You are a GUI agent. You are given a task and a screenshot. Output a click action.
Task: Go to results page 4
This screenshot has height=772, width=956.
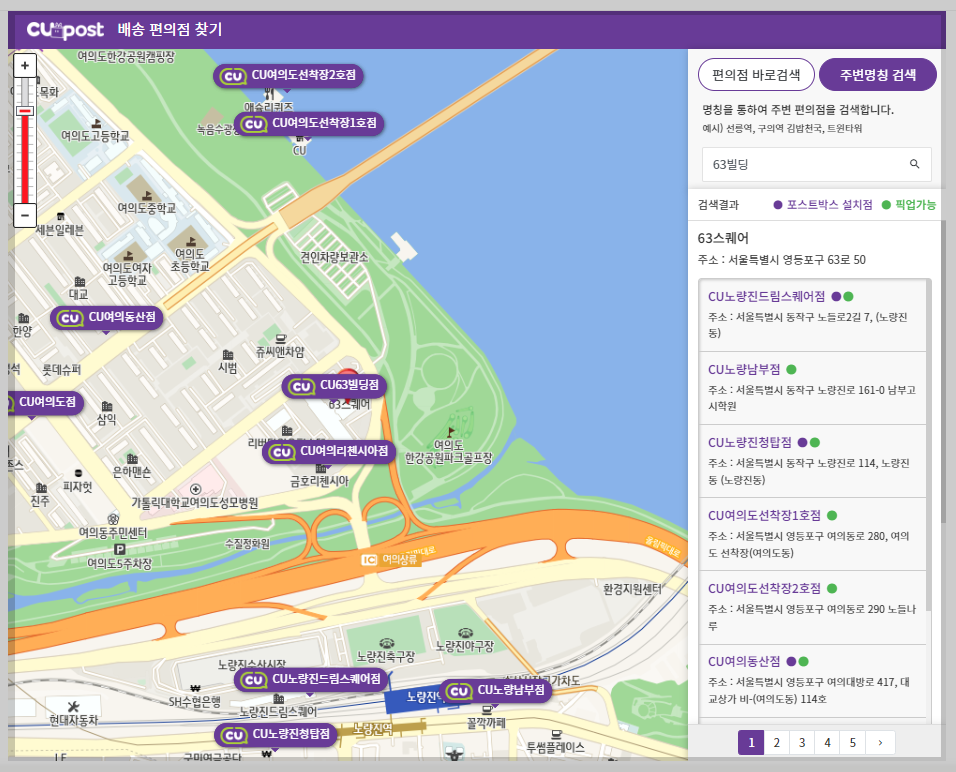(827, 743)
